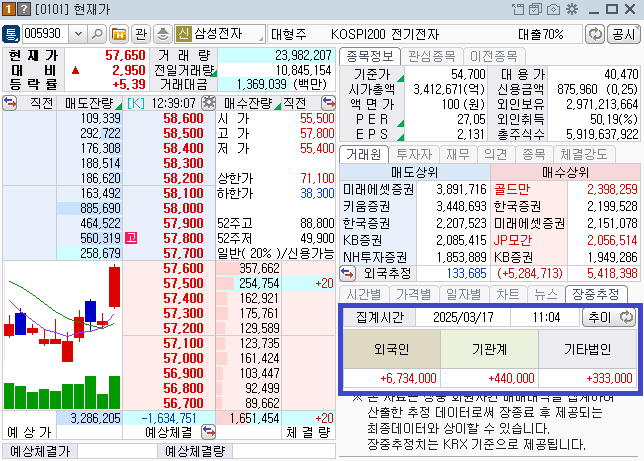Click 골드만 in the buyers list

(x=512, y=189)
